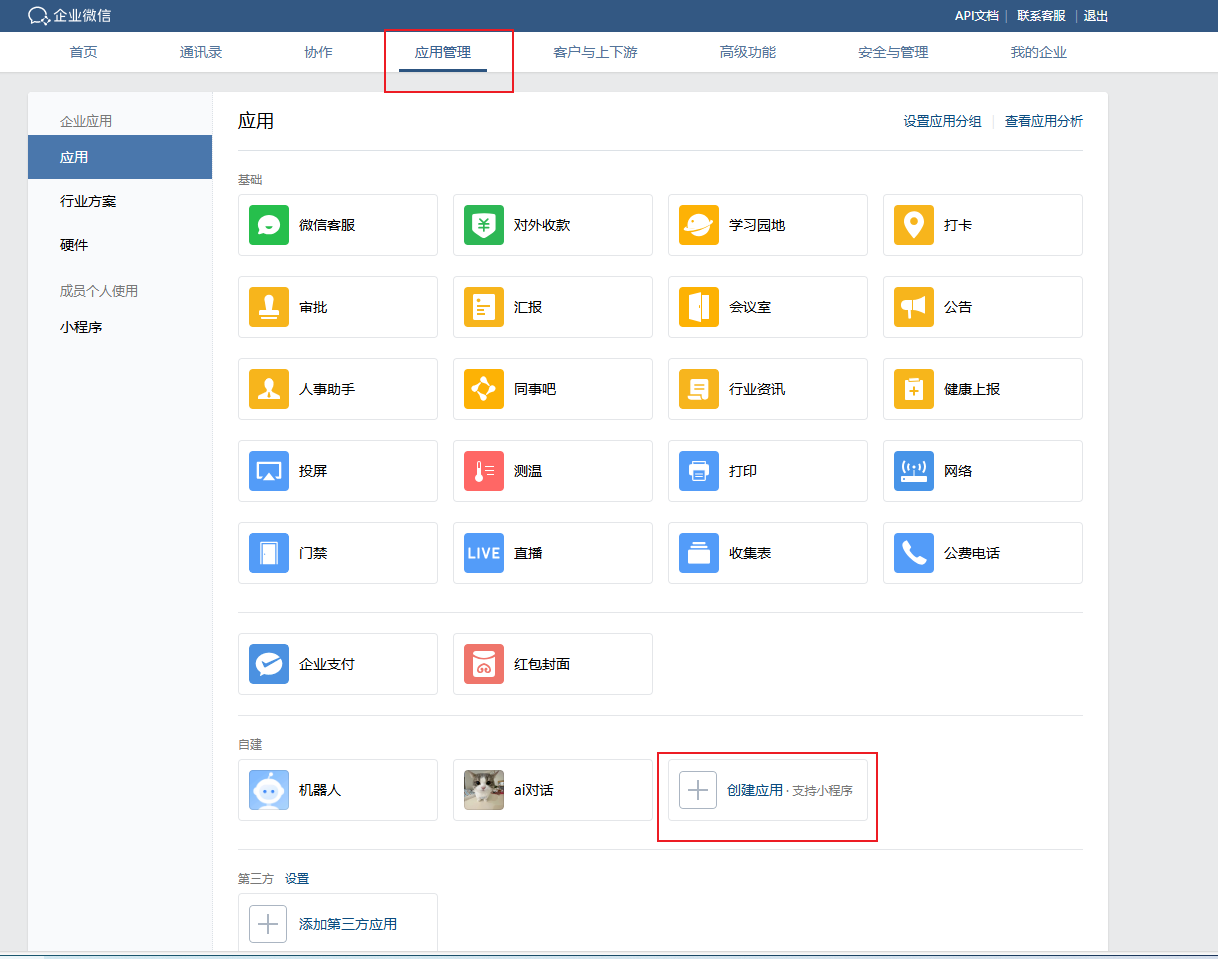Open the 收集表 form icon
The height and width of the screenshot is (959, 1218).
(699, 553)
